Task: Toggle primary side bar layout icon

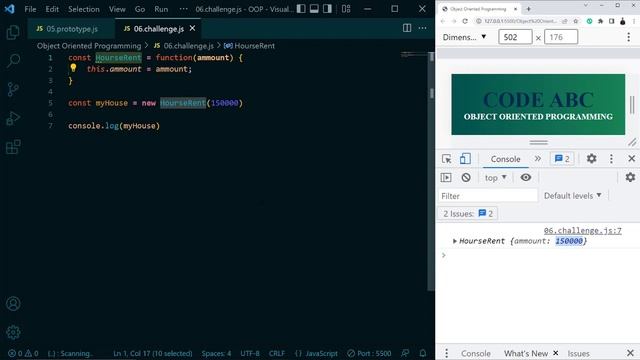Action: point(301,9)
